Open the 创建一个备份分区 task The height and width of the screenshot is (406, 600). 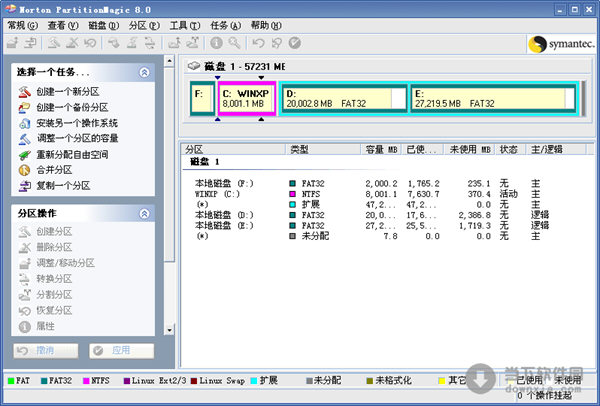[72, 108]
